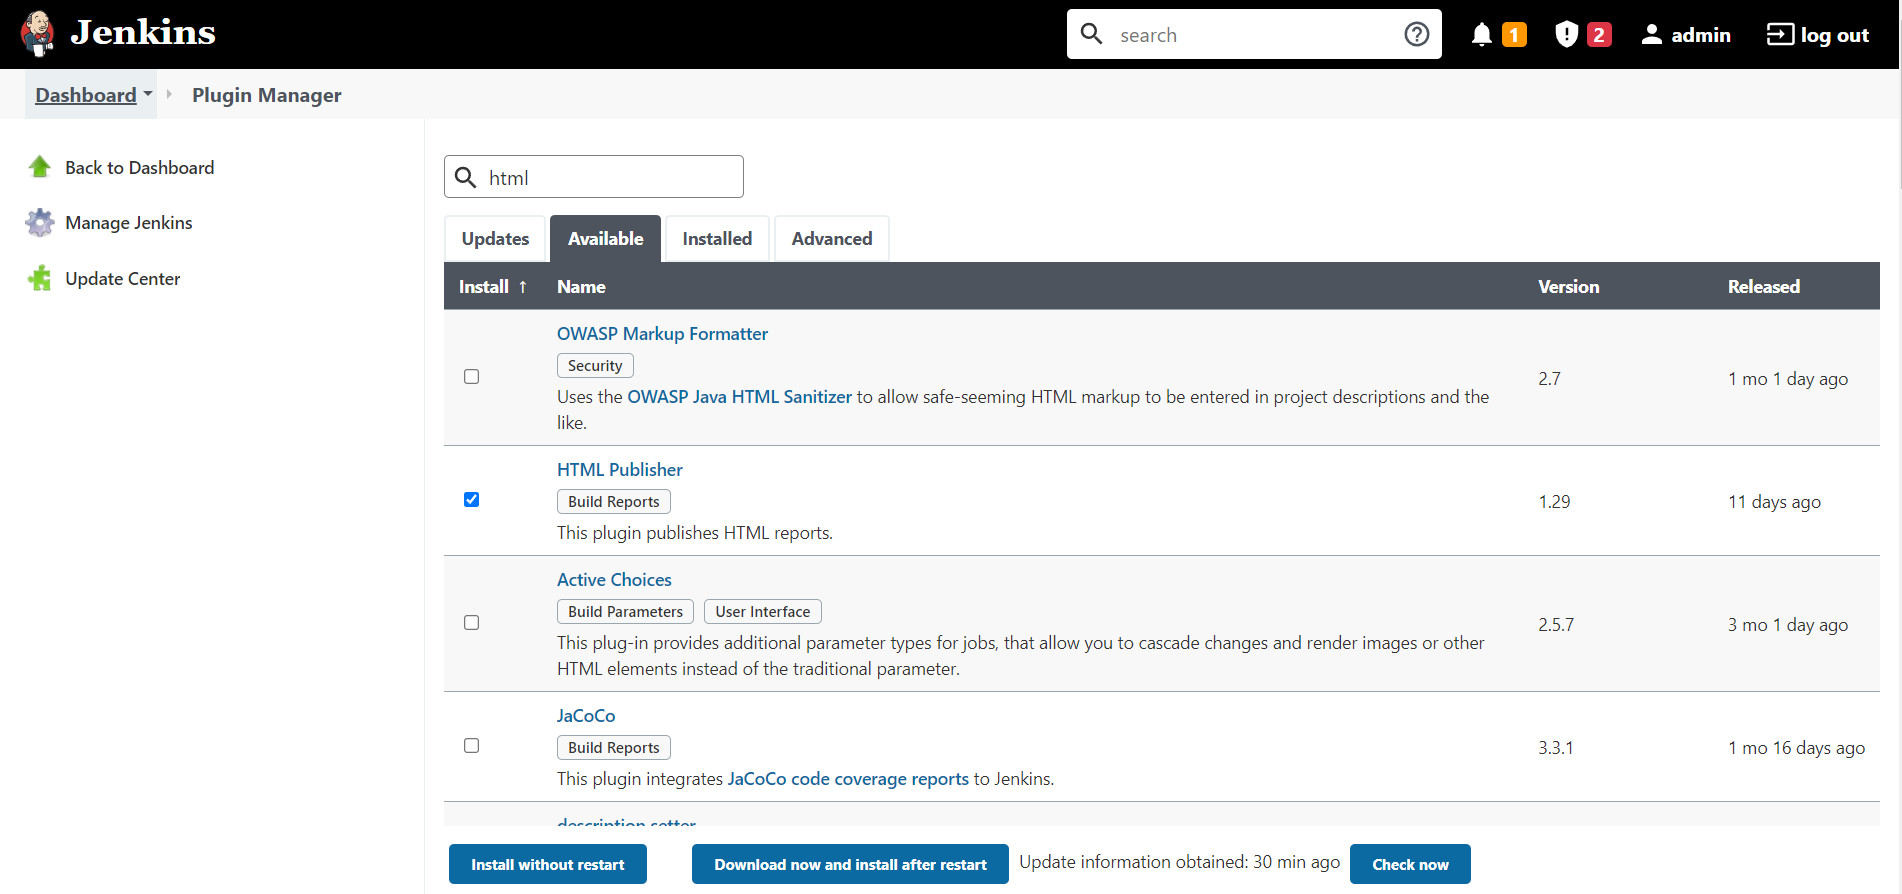Uncheck the HTML Publisher plugin checkbox
This screenshot has height=894, width=1902.
472,500
